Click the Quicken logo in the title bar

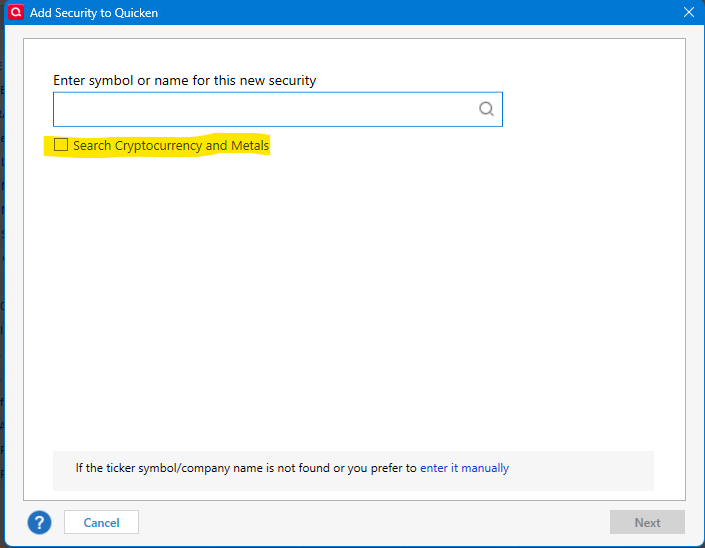[15, 13]
